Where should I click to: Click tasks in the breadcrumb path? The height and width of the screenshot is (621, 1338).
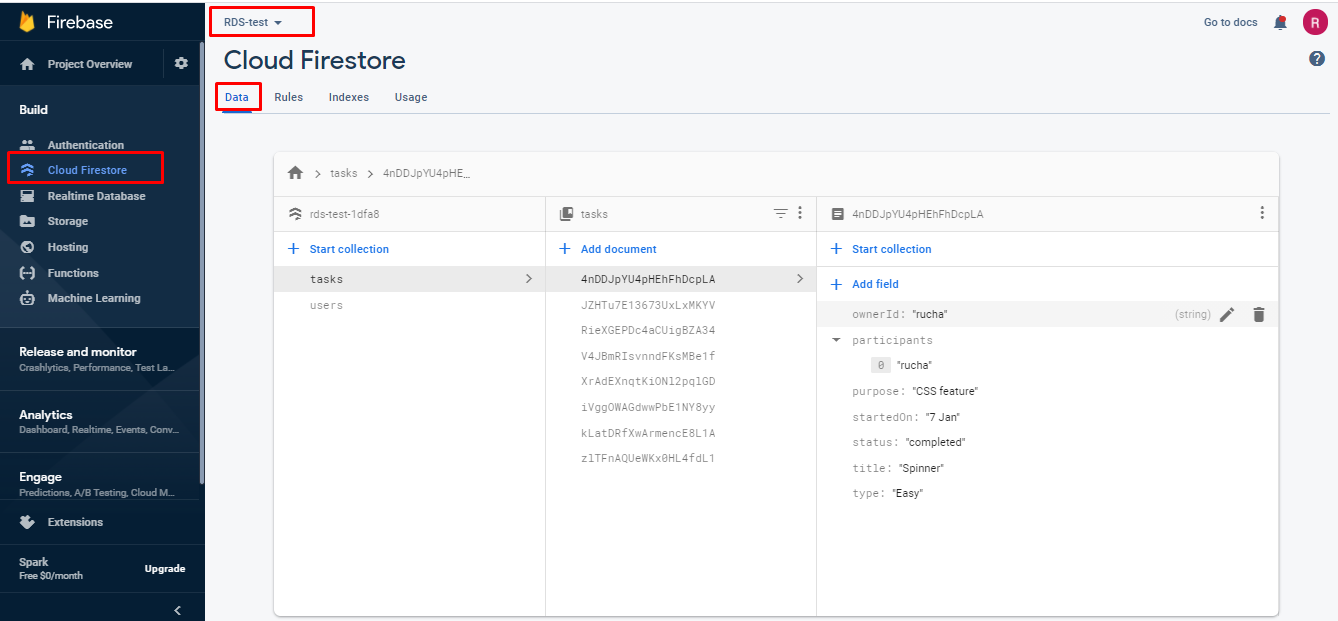343,173
